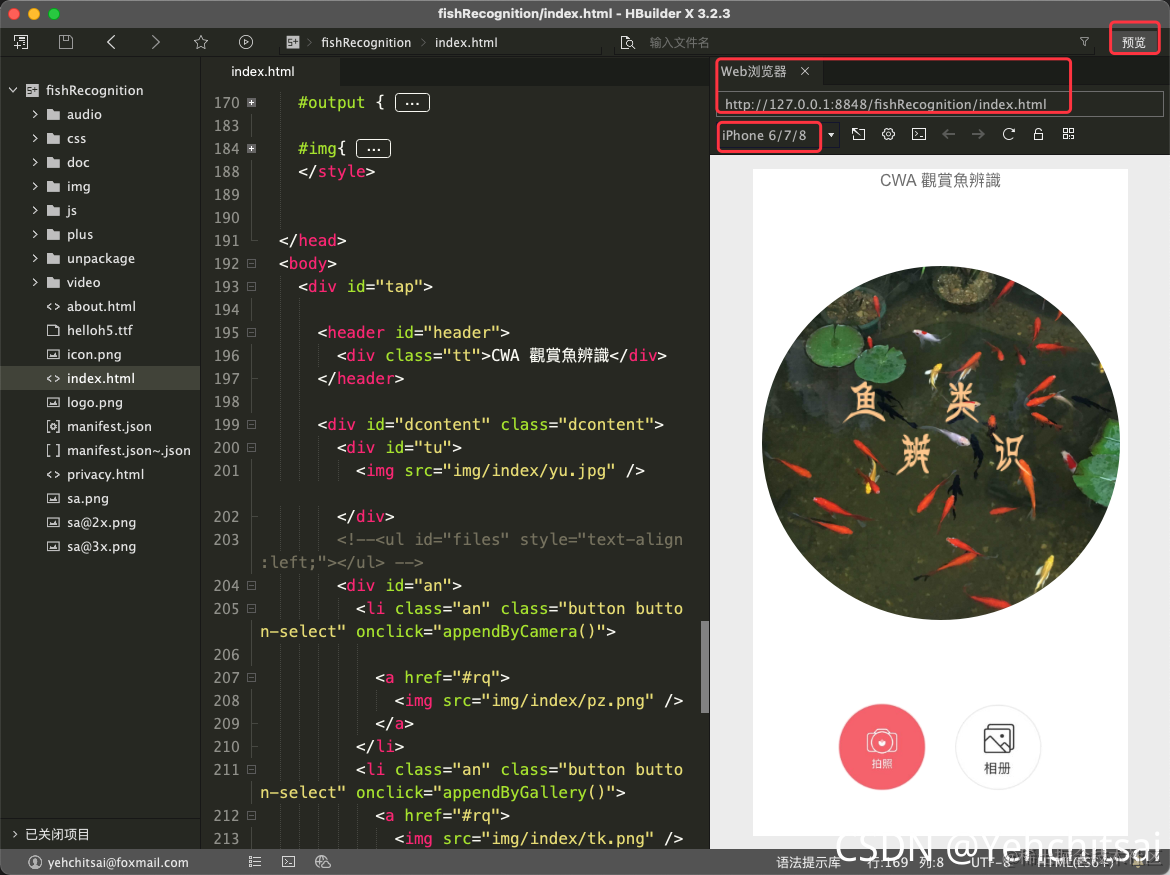Screen dimensions: 1170x875
Task: Open privacy.html file
Action: (x=105, y=474)
